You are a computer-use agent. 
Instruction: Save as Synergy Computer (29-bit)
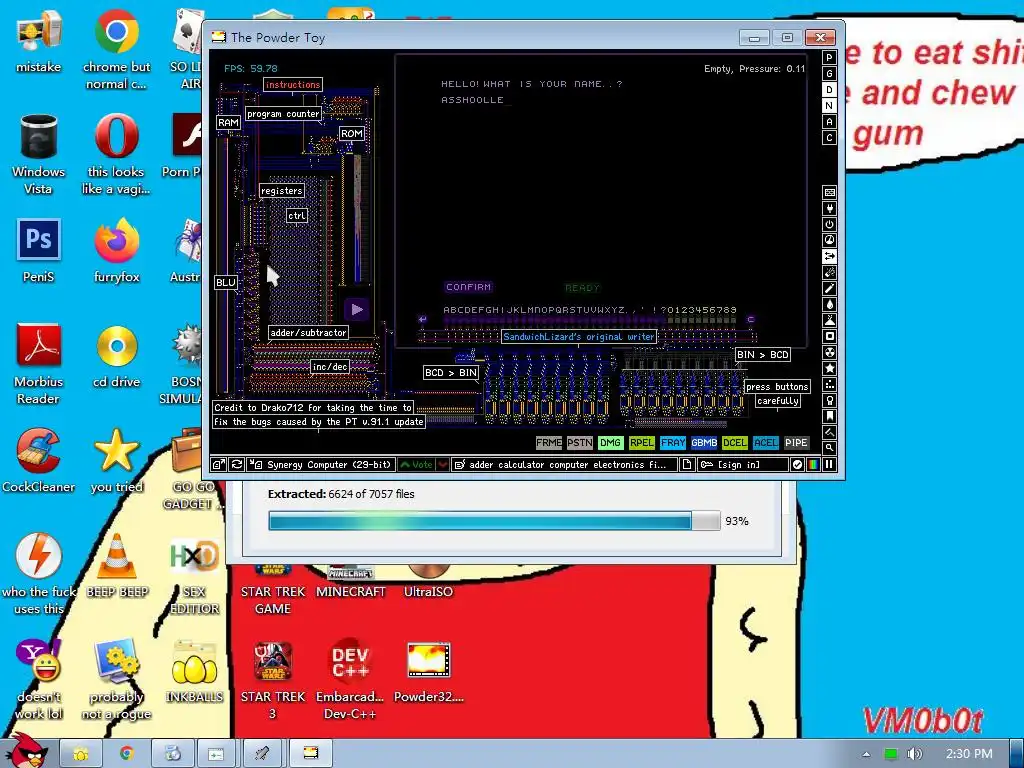click(321, 464)
